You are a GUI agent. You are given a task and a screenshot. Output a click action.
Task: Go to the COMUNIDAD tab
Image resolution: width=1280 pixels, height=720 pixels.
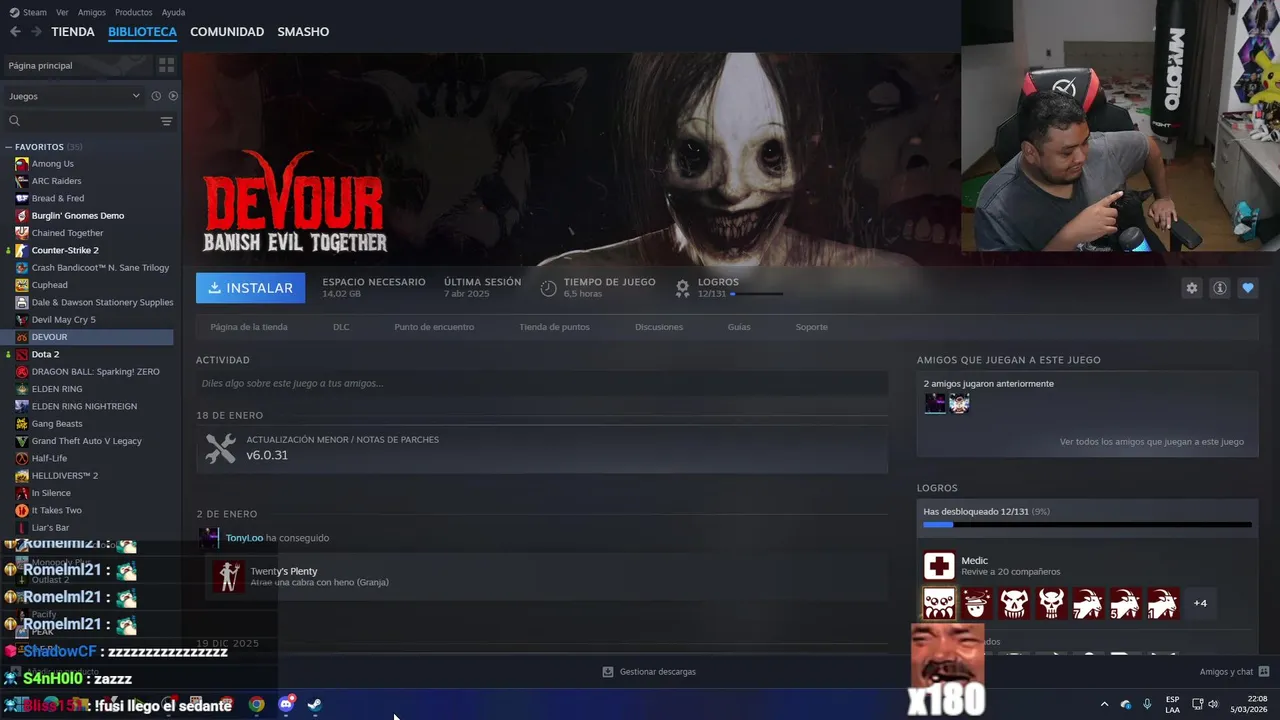(x=227, y=32)
